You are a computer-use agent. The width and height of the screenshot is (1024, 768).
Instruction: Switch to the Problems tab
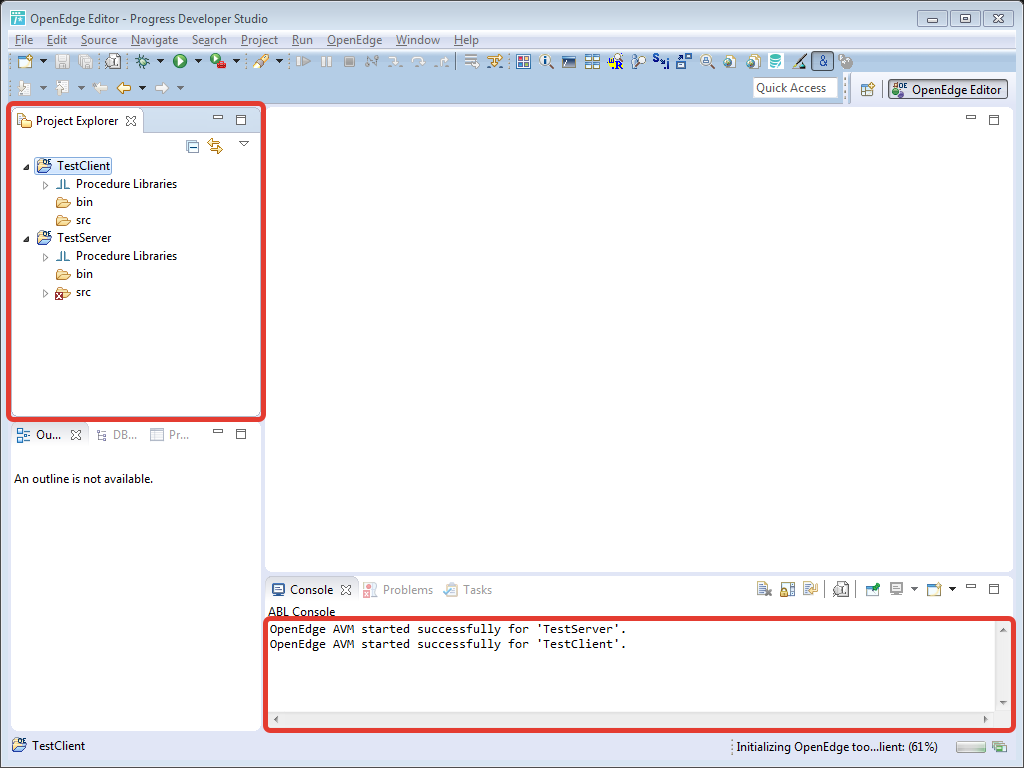tap(398, 590)
